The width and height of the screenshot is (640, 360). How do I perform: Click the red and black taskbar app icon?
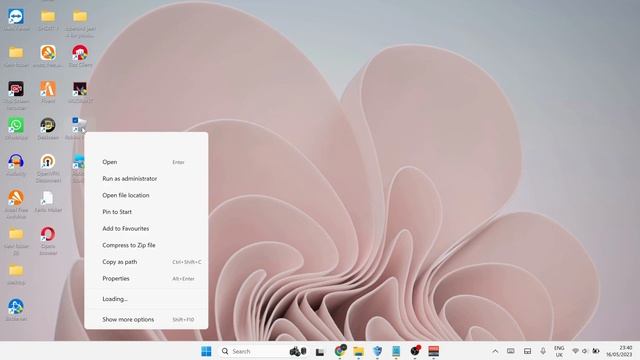(433, 351)
